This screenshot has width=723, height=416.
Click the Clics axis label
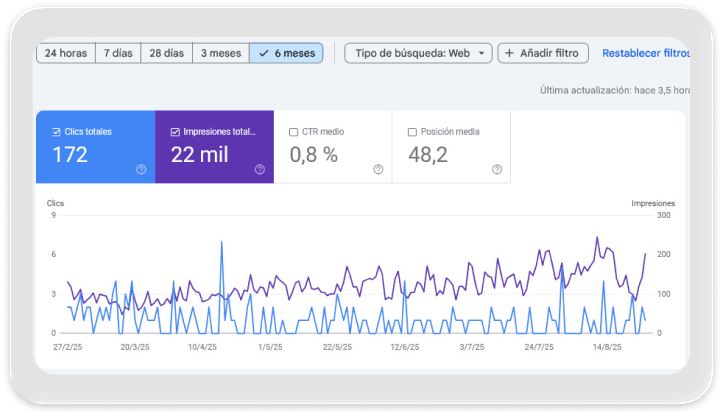pos(55,203)
